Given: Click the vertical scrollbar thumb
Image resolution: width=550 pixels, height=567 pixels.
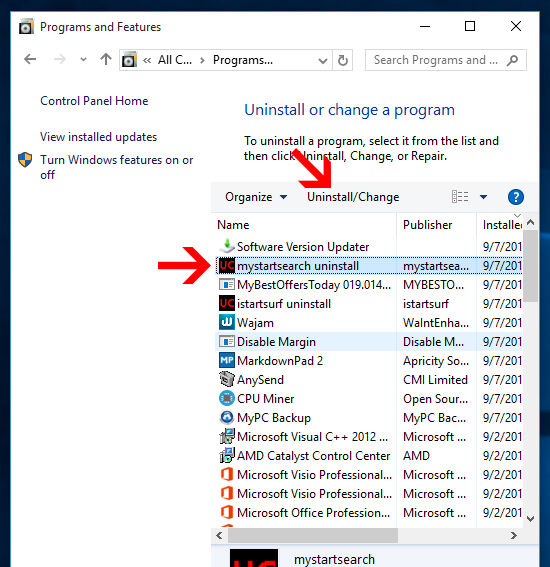Looking at the screenshot, I should 530,265.
